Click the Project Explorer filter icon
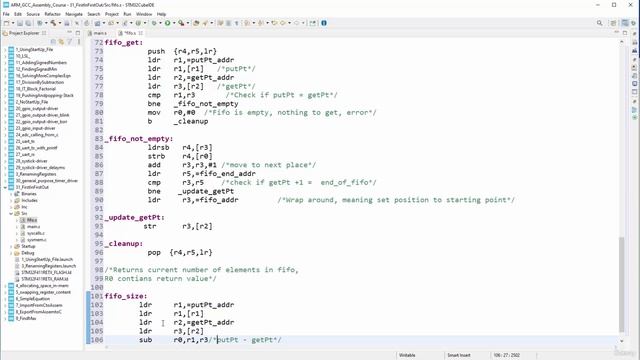This screenshot has width=640, height=360. 70,42
